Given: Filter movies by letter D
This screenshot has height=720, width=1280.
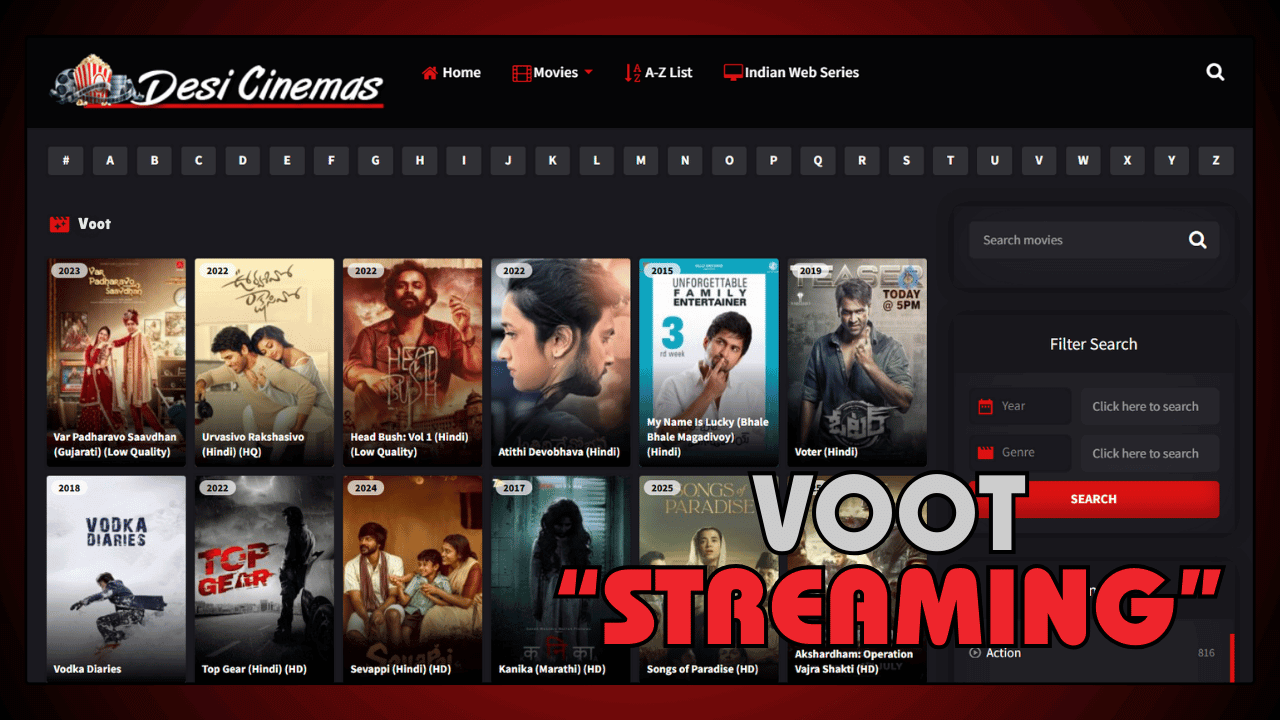Looking at the screenshot, I should [243, 161].
